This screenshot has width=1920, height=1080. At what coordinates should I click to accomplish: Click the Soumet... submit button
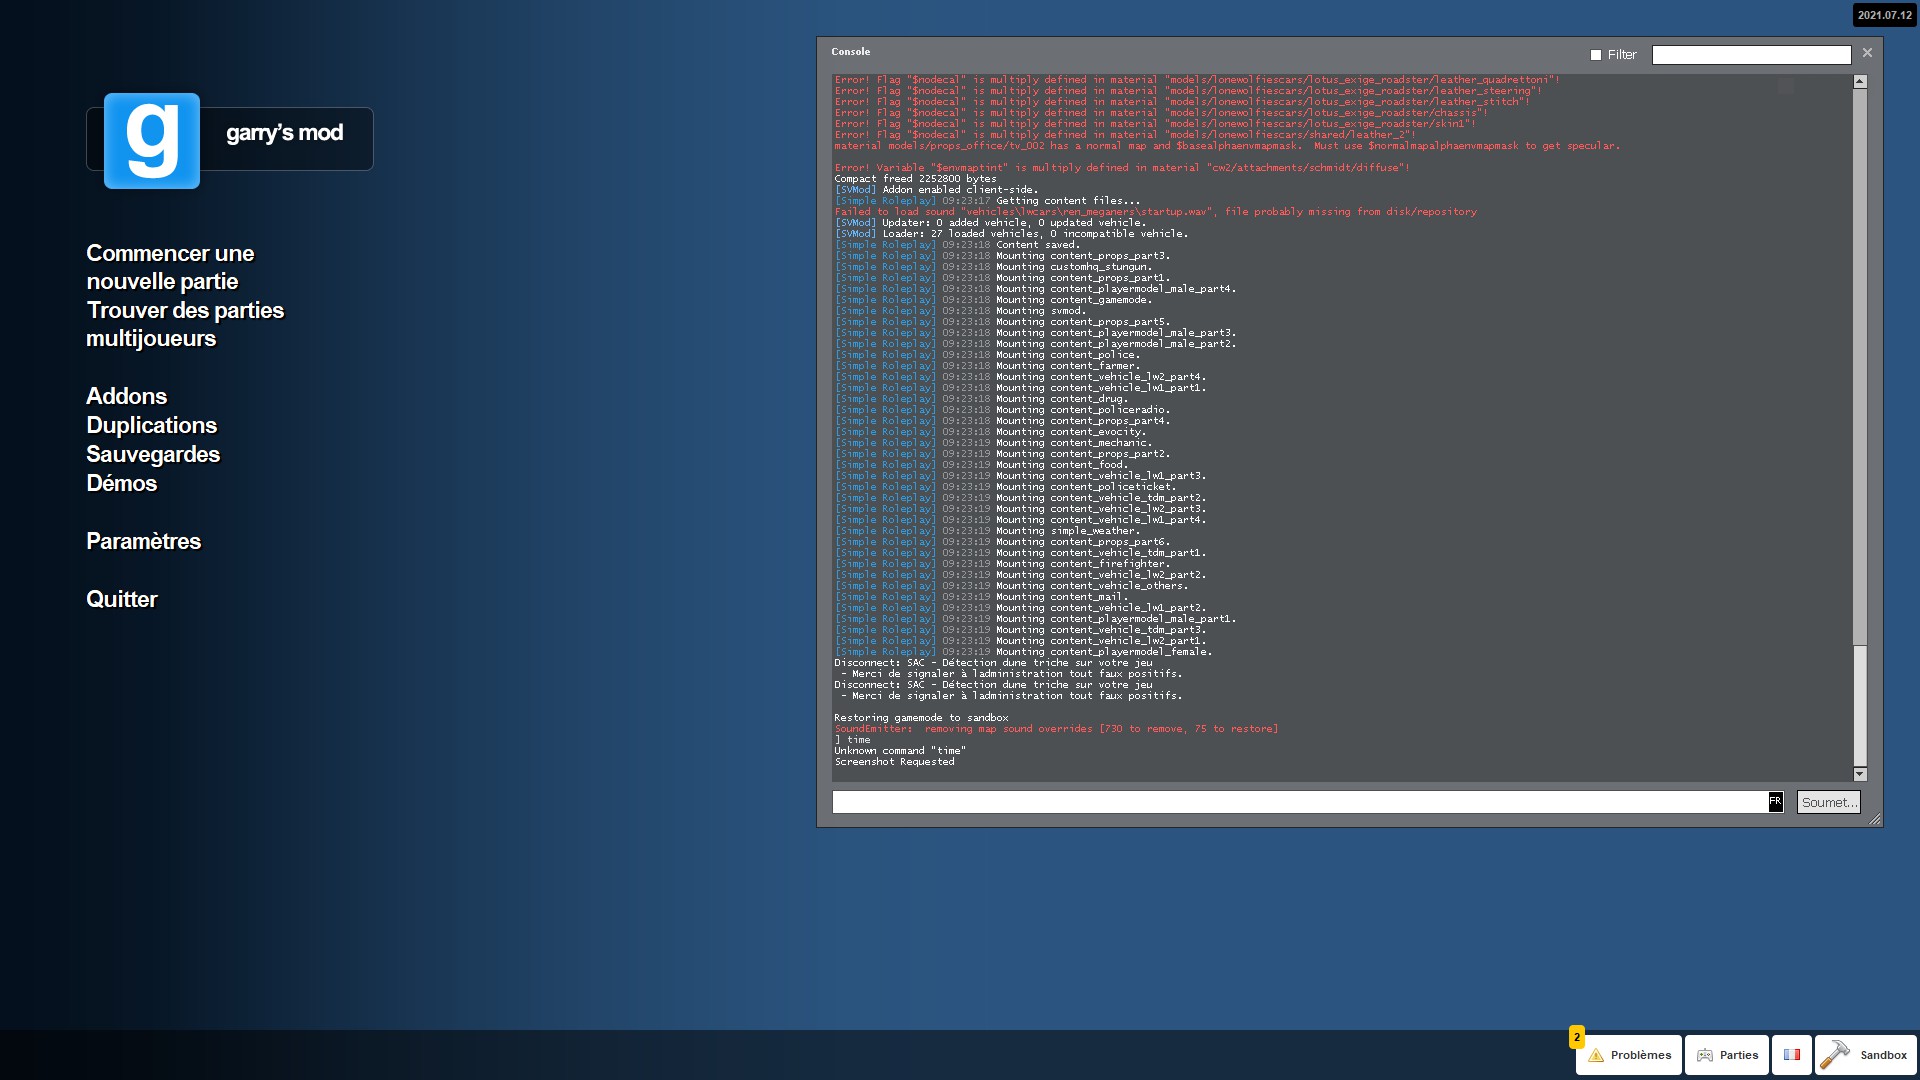[1828, 802]
